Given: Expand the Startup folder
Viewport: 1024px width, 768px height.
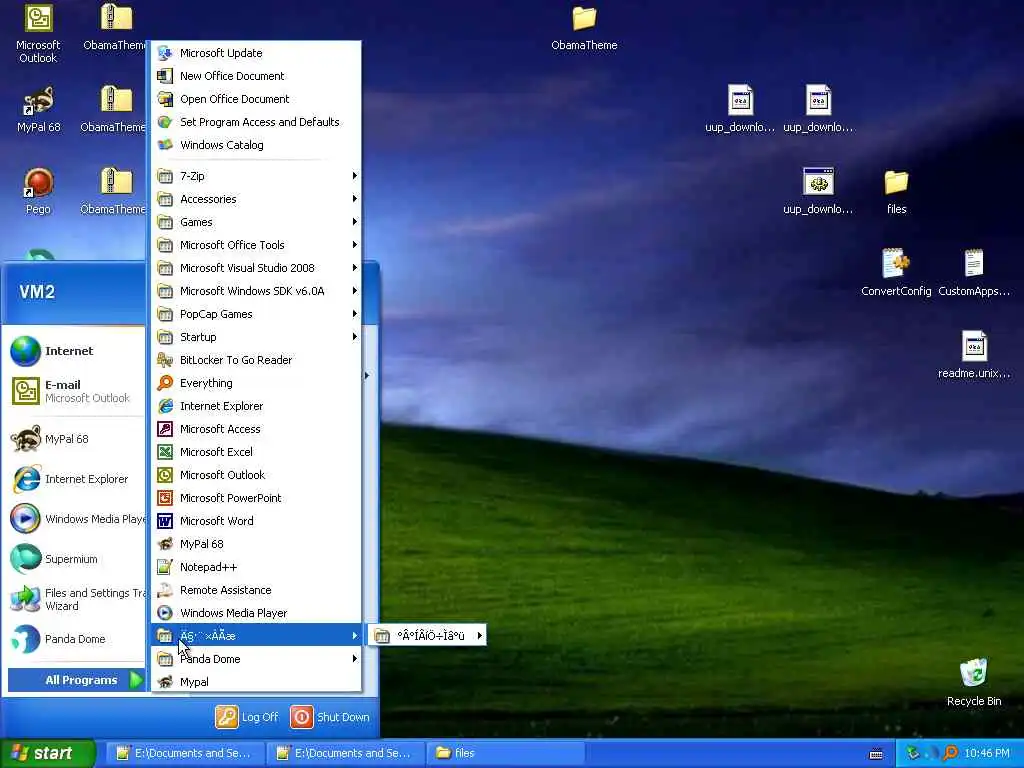Looking at the screenshot, I should pyautogui.click(x=256, y=337).
